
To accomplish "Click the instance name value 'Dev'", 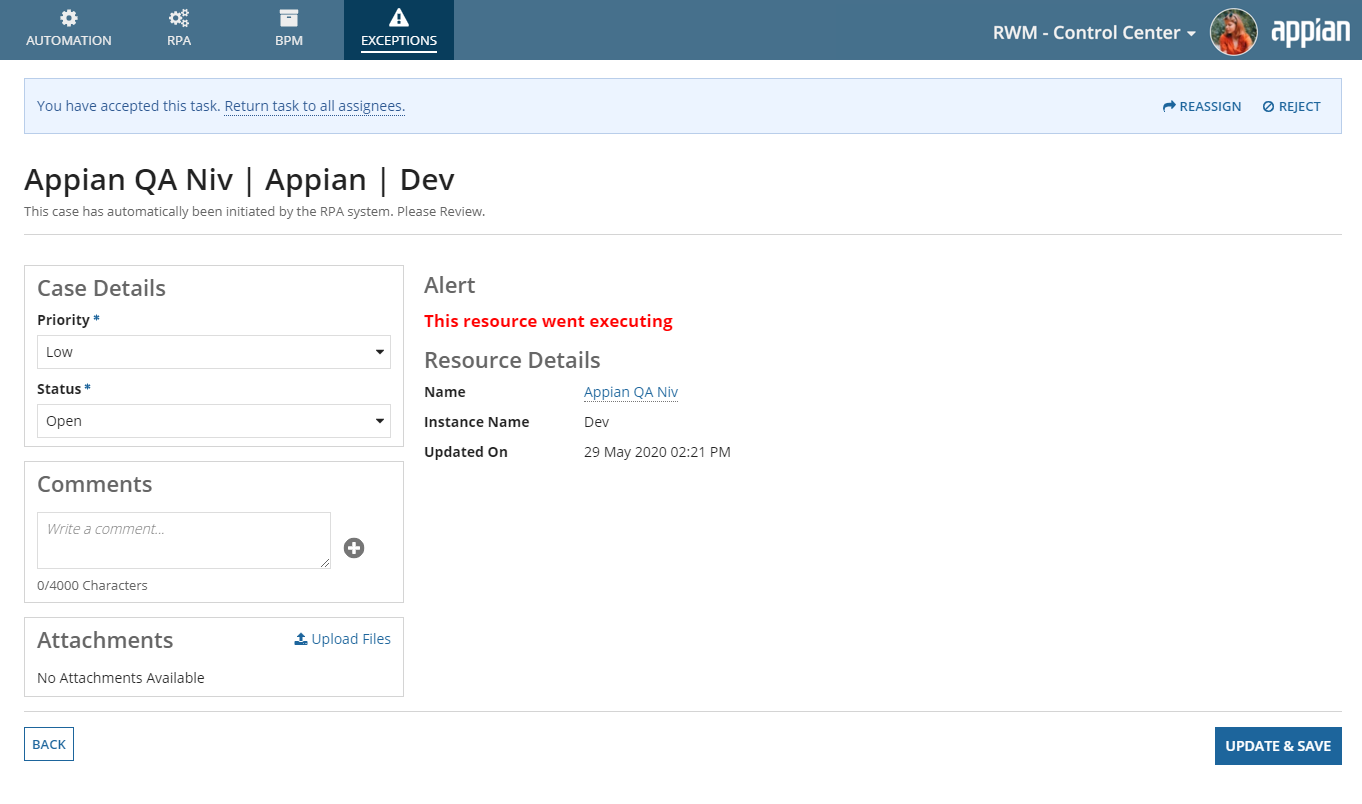I will pyautogui.click(x=596, y=422).
